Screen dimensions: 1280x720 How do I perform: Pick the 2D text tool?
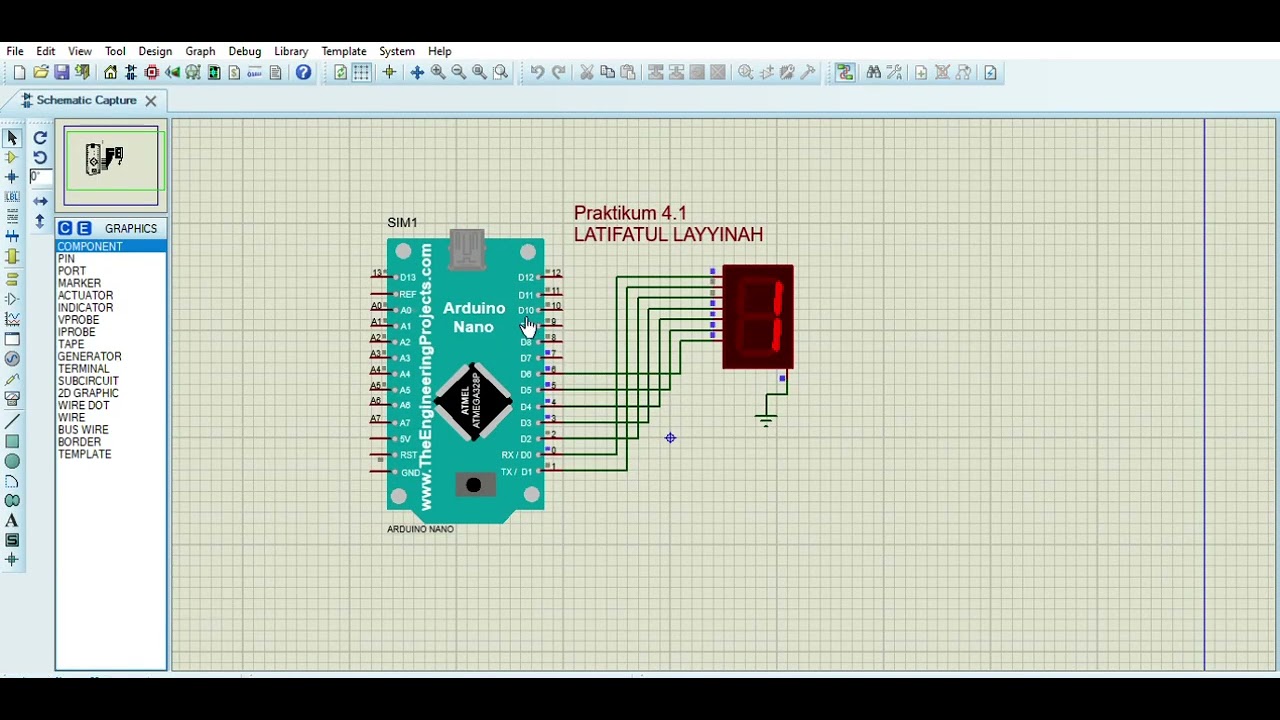[12, 520]
